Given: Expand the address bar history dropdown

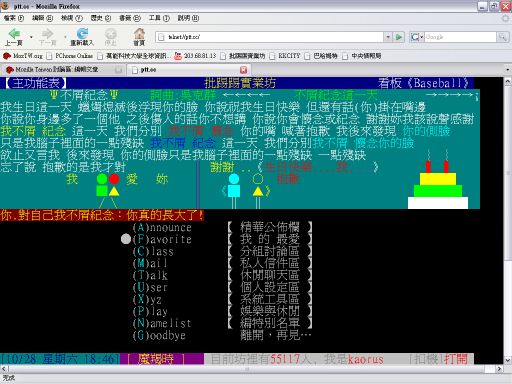Looking at the screenshot, I should click(x=388, y=37).
